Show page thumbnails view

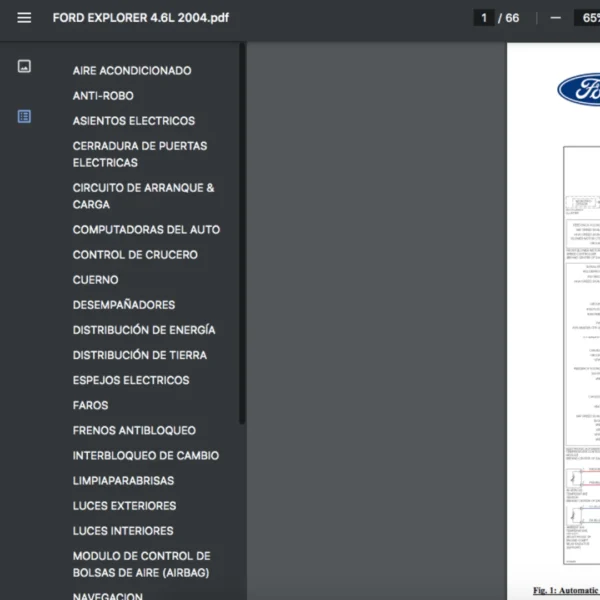24,66
